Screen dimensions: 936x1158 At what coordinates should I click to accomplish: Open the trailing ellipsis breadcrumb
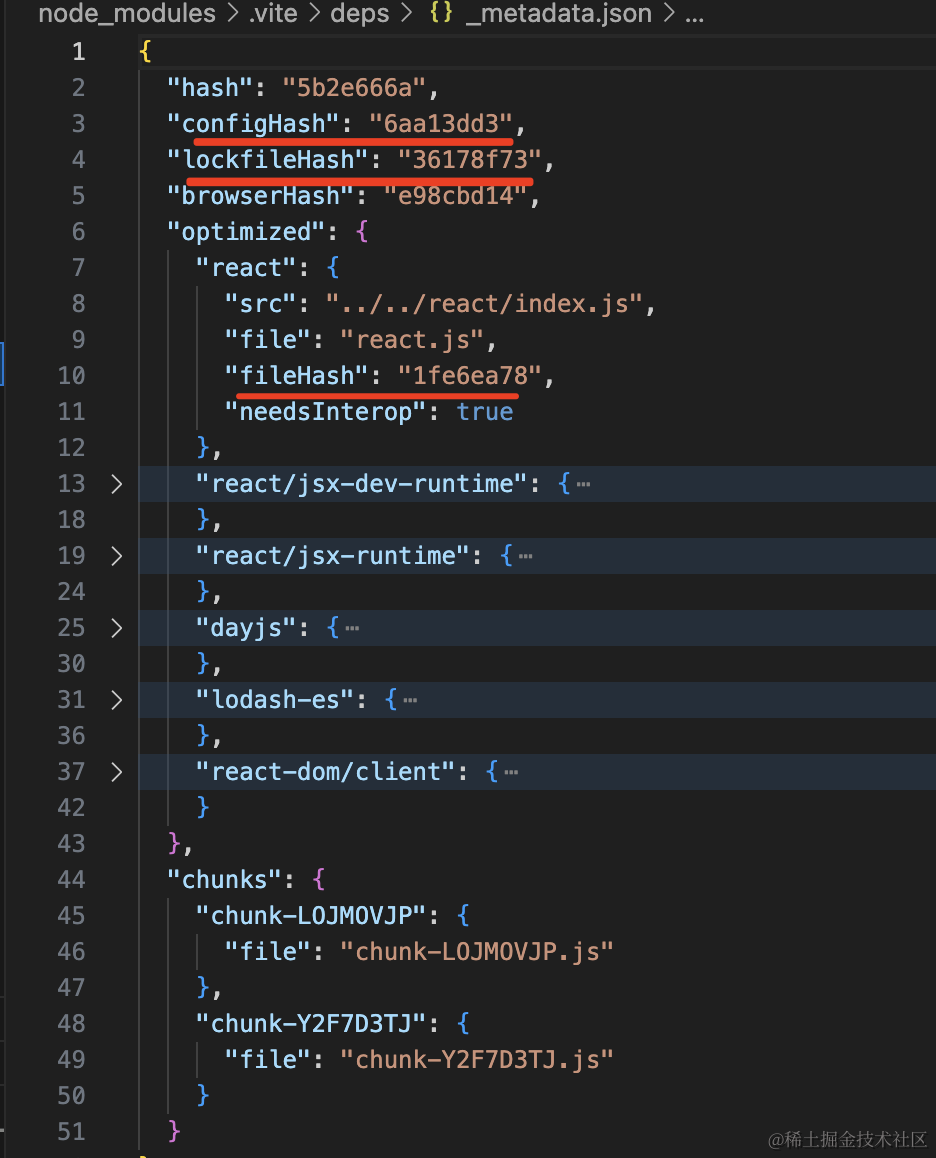tap(694, 16)
